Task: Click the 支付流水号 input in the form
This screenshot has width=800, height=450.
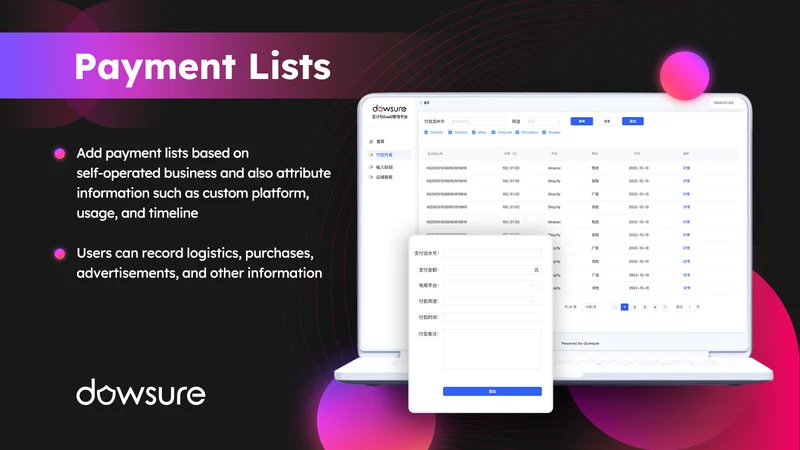Action: click(492, 253)
